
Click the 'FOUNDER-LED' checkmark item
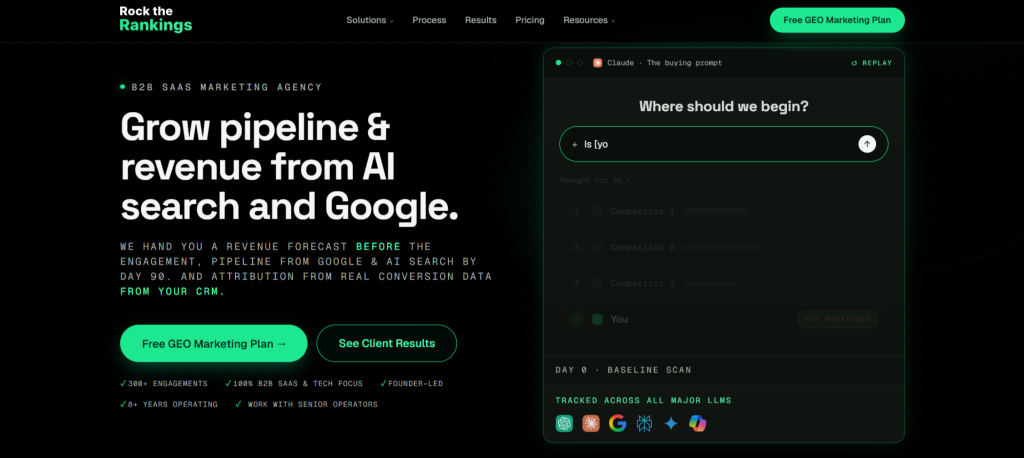411,384
